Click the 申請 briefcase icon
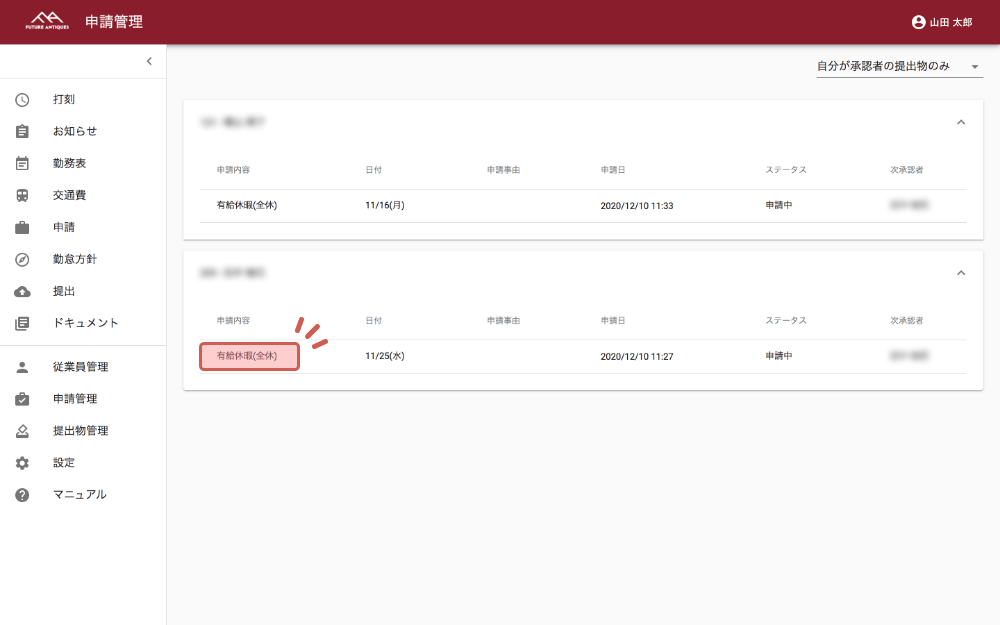 click(x=22, y=227)
